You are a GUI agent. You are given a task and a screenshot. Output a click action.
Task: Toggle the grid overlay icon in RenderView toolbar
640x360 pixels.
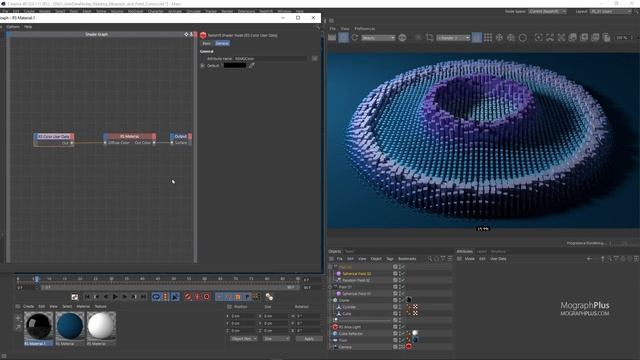click(x=488, y=38)
